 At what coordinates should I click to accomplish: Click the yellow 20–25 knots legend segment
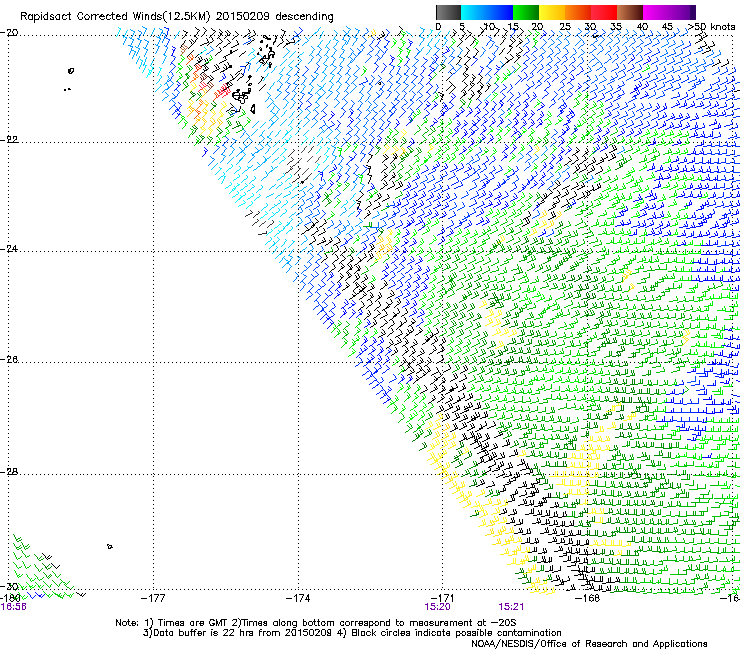tap(552, 12)
